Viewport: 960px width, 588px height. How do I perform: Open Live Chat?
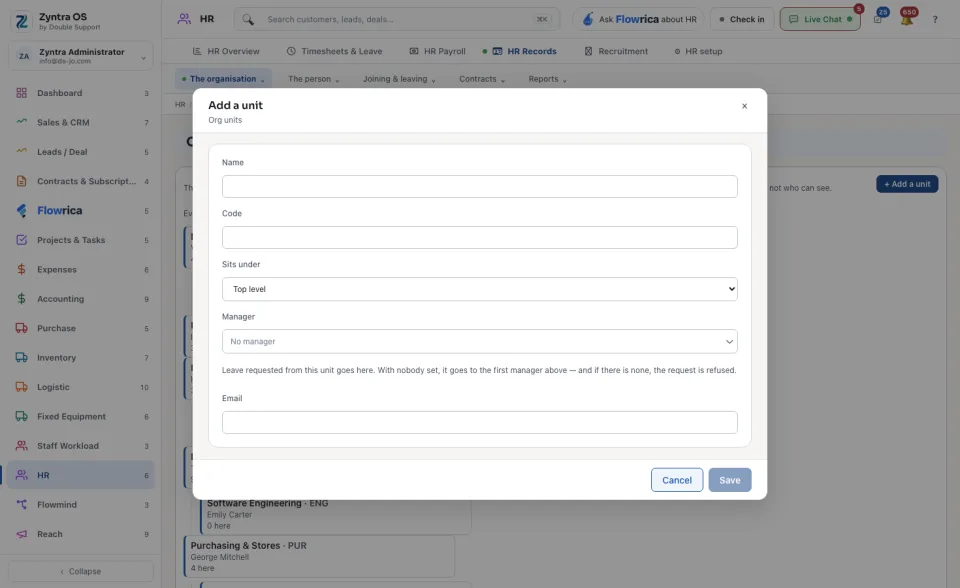820,20
